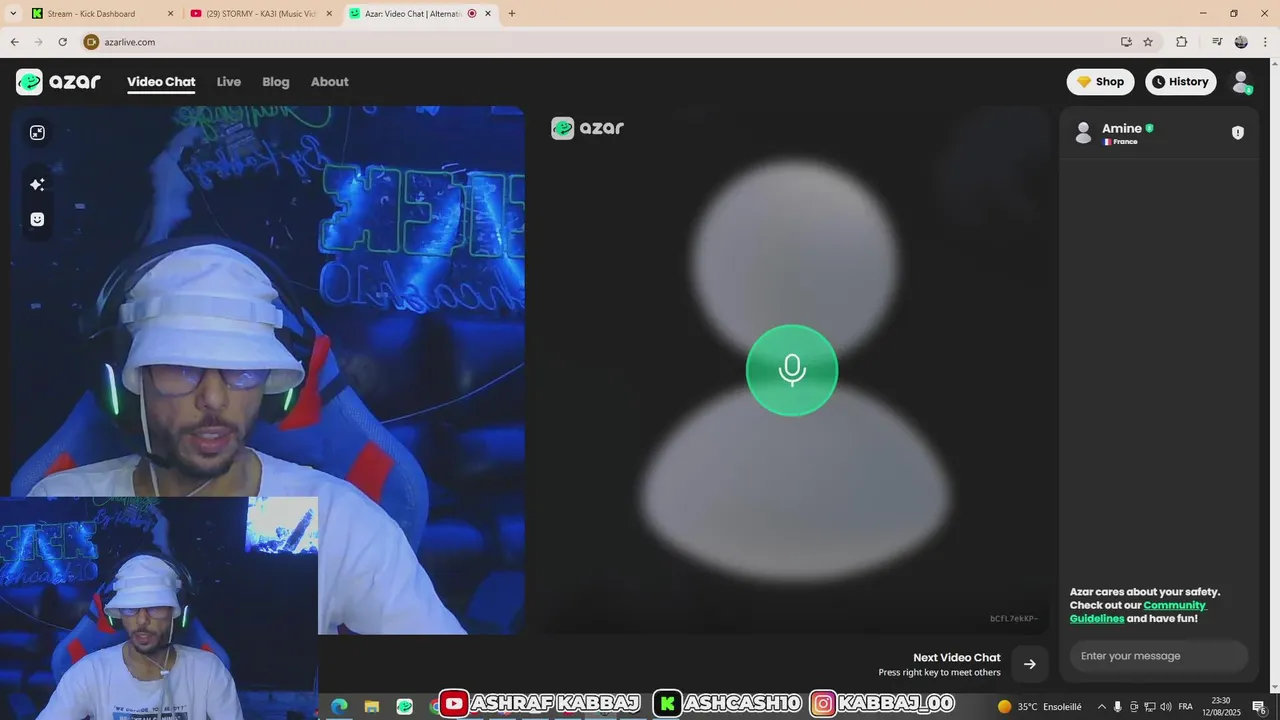Viewport: 1280px width, 720px height.
Task: Open Azar app in taskbar
Action: point(404,706)
